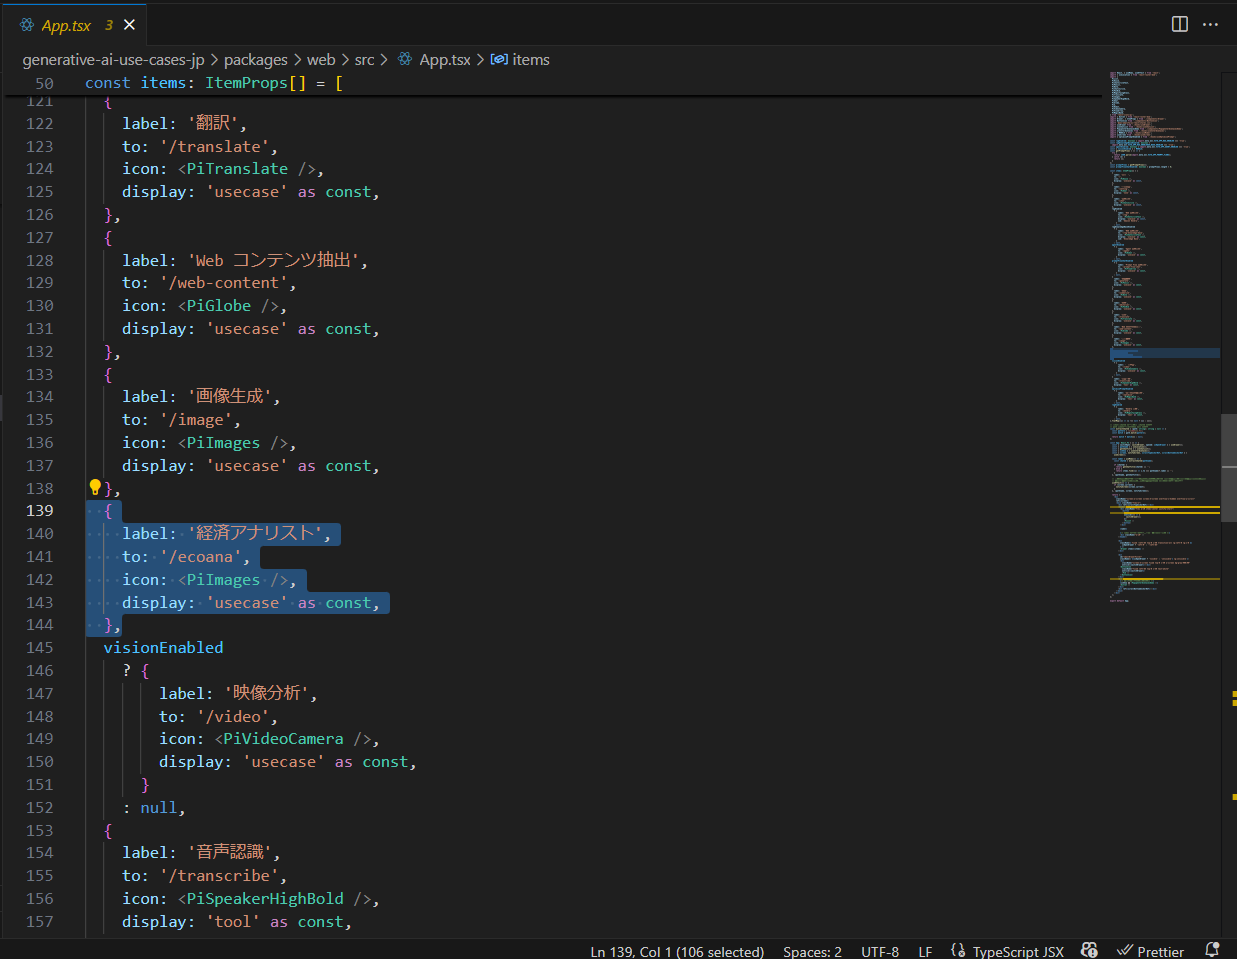Change end of line sequence LF

[925, 951]
